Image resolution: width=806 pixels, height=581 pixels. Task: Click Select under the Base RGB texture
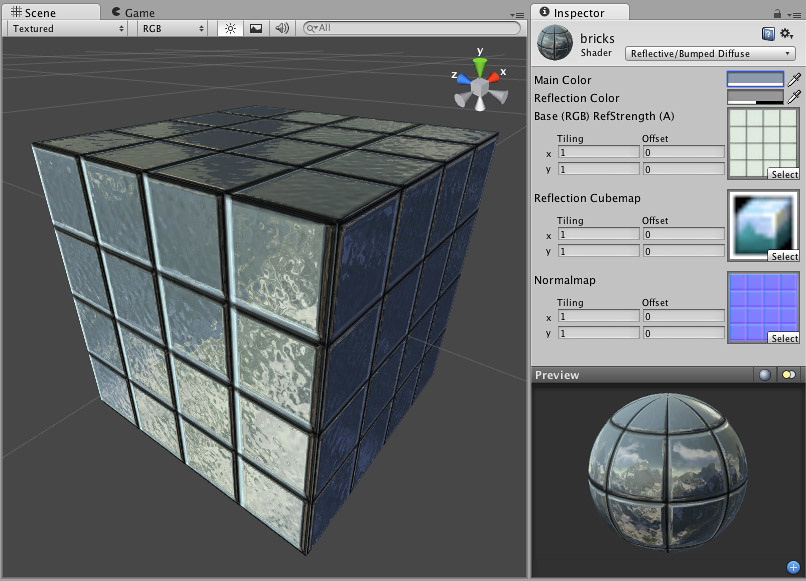click(785, 174)
